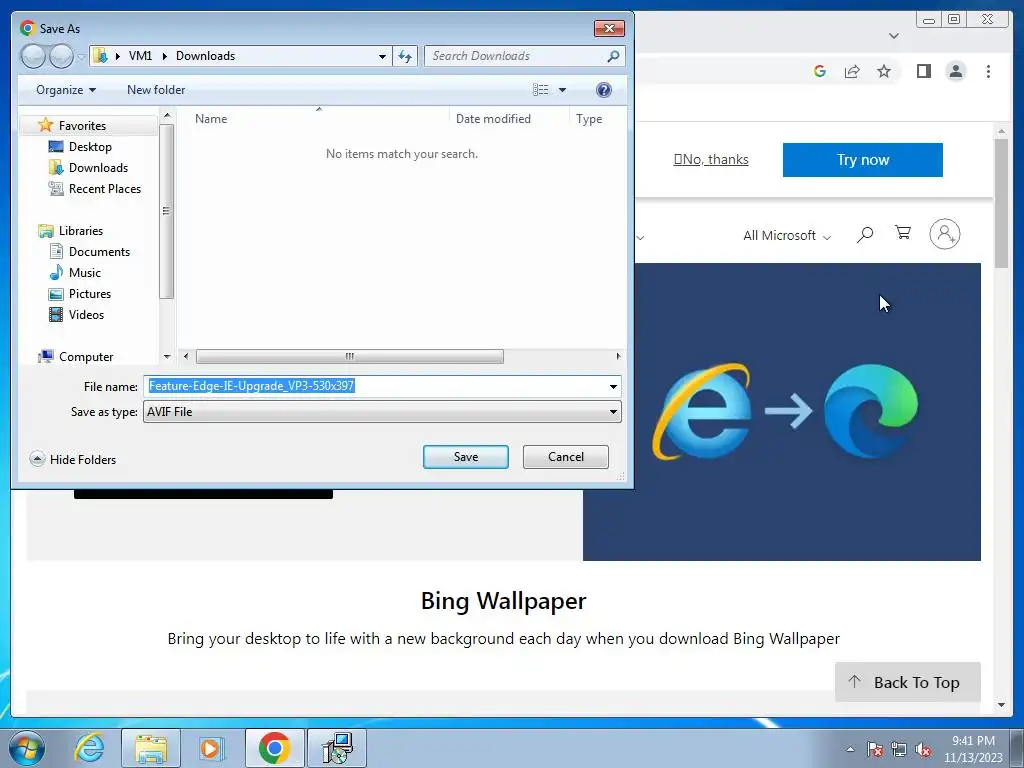Image resolution: width=1024 pixels, height=768 pixels.
Task: Click Hide Folders toggle
Action: 73,459
